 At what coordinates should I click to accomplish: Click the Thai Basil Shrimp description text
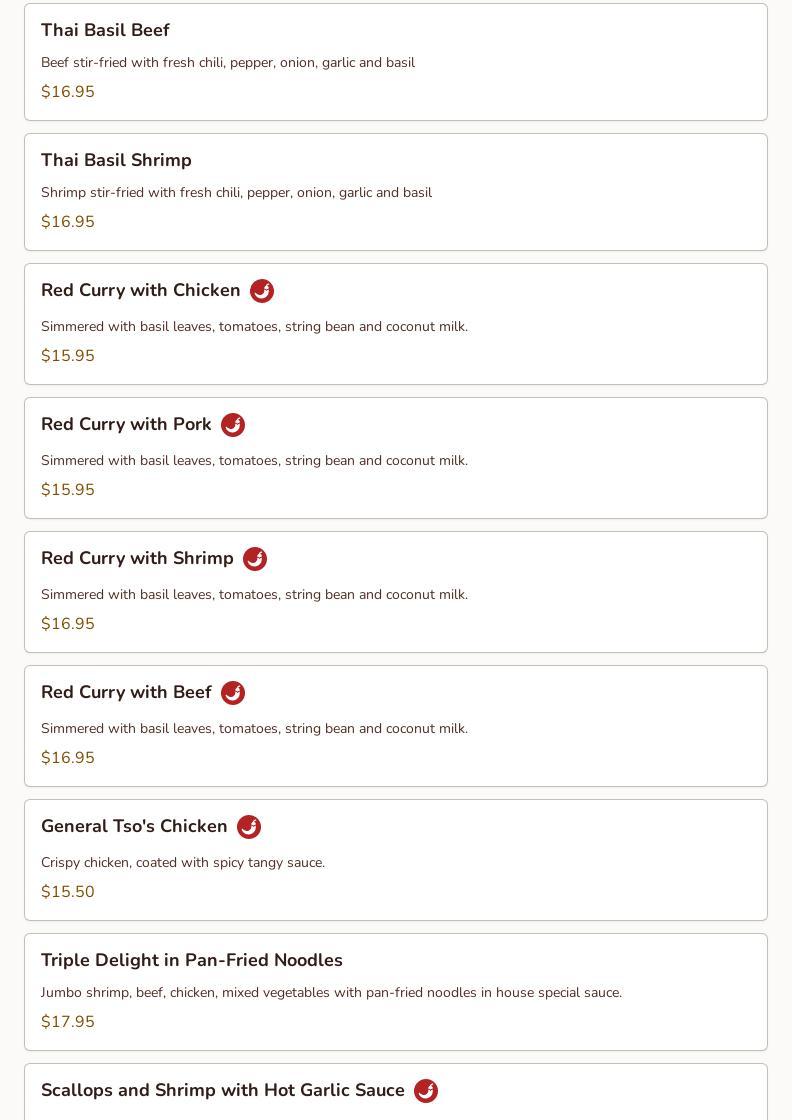pos(236,192)
